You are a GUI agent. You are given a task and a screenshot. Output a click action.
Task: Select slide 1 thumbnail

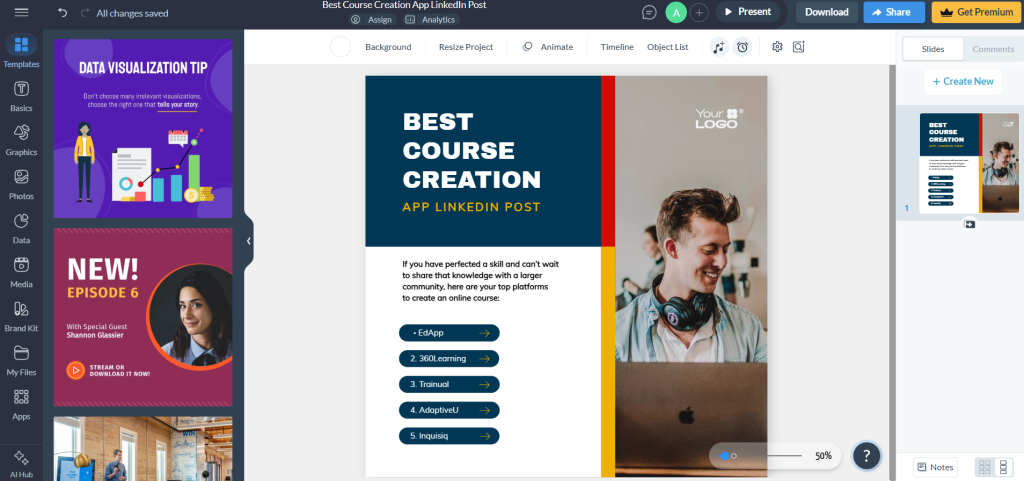[969, 163]
